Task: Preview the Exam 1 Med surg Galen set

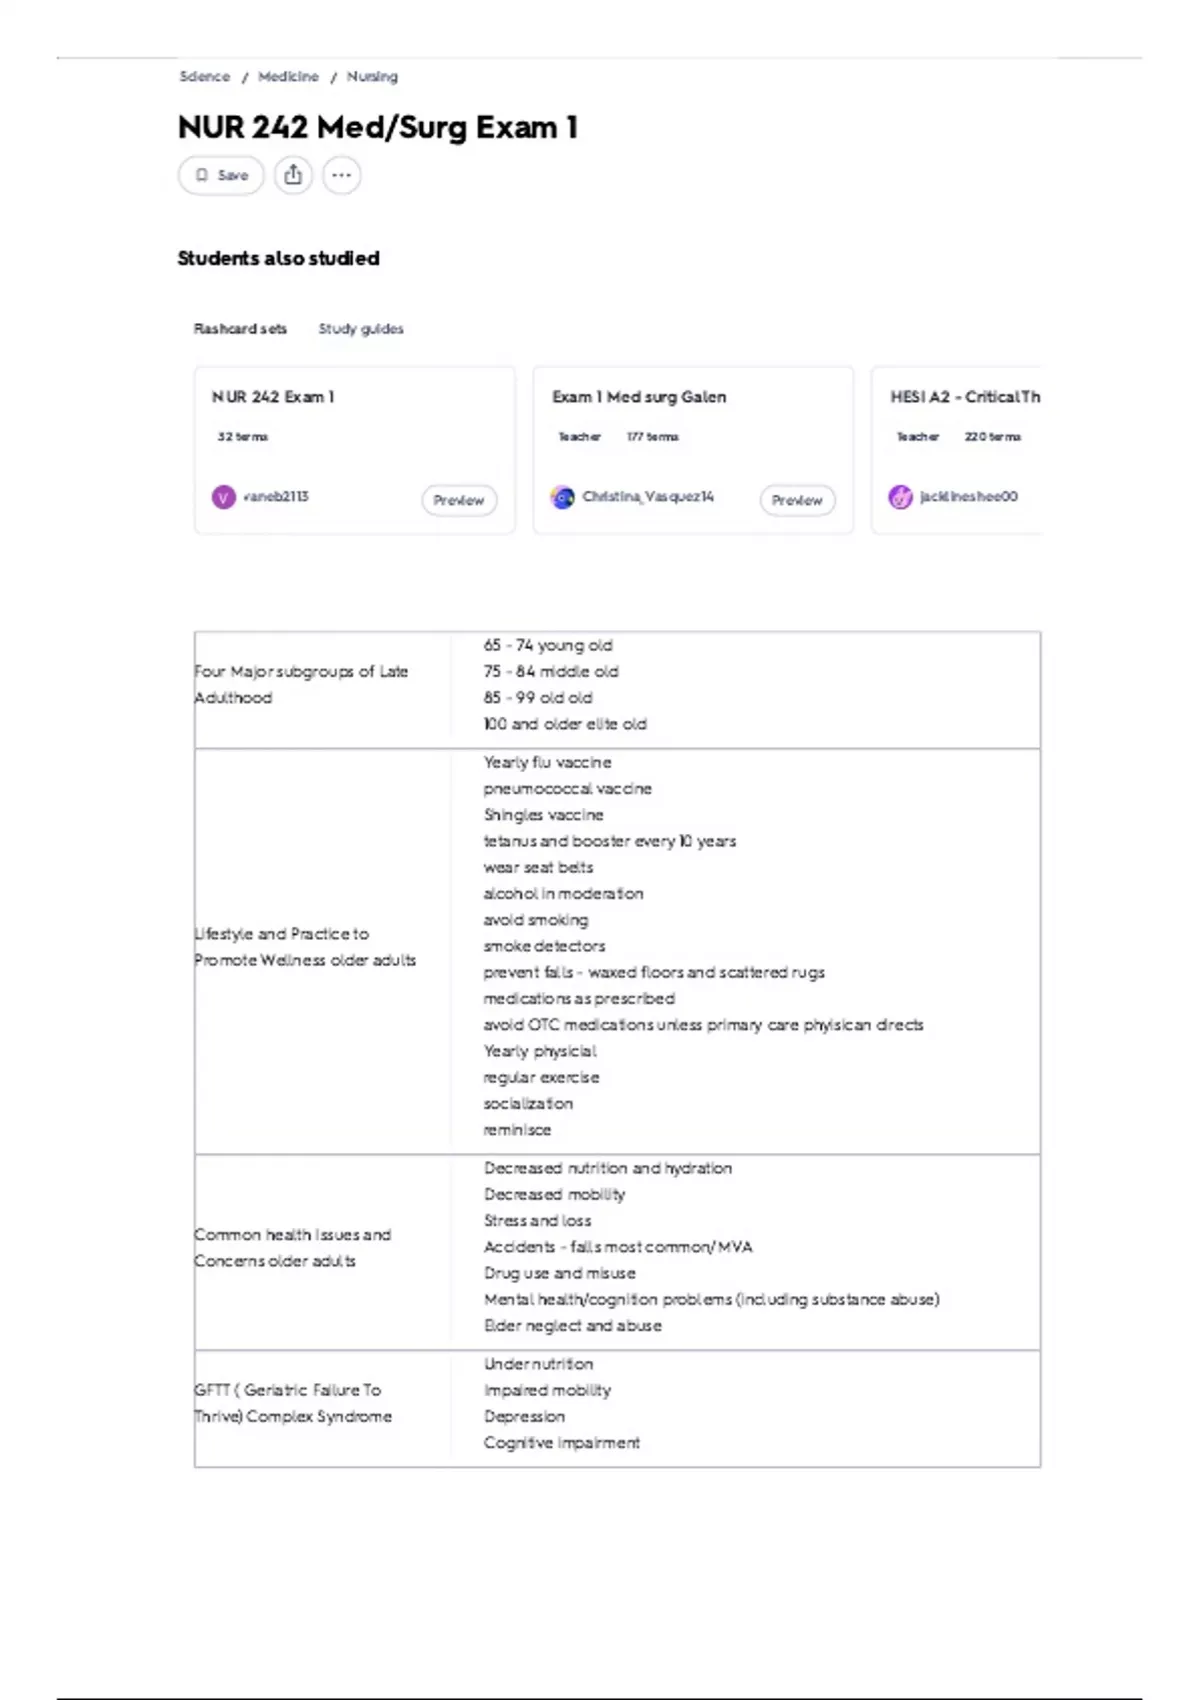Action: tap(798, 500)
